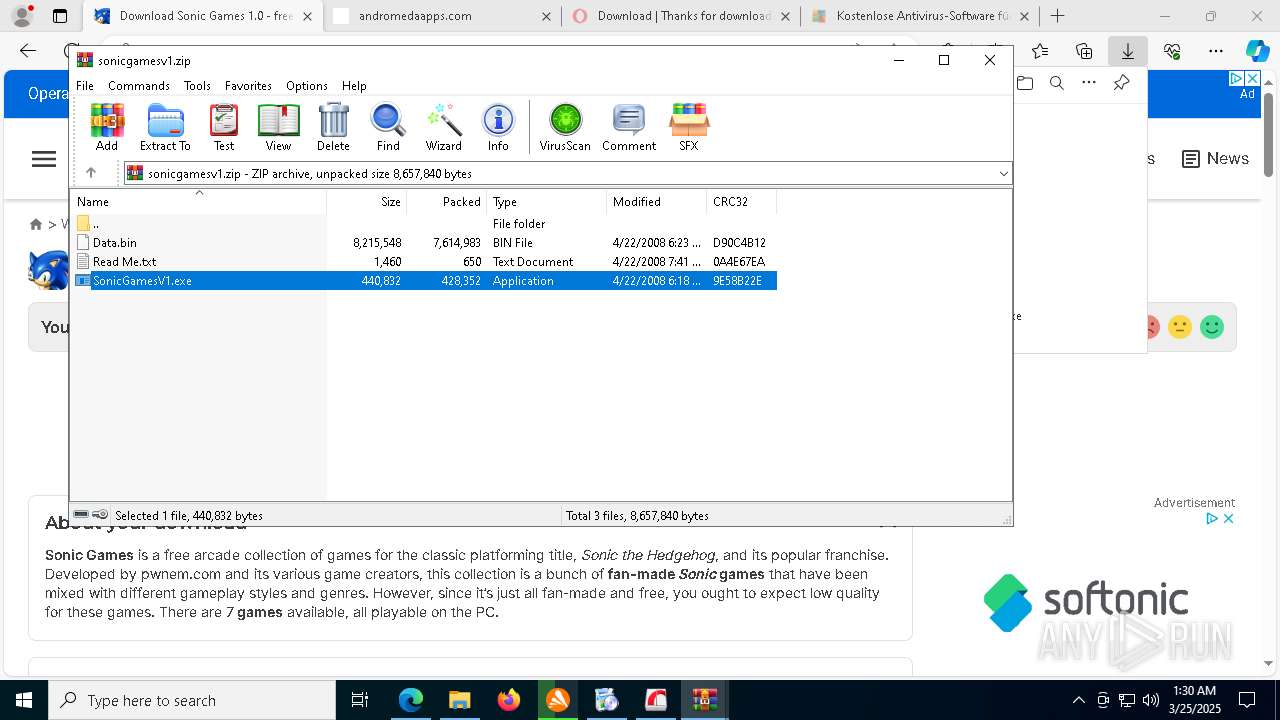Sort file list by Type column
This screenshot has height=720, width=1280.
(x=546, y=201)
